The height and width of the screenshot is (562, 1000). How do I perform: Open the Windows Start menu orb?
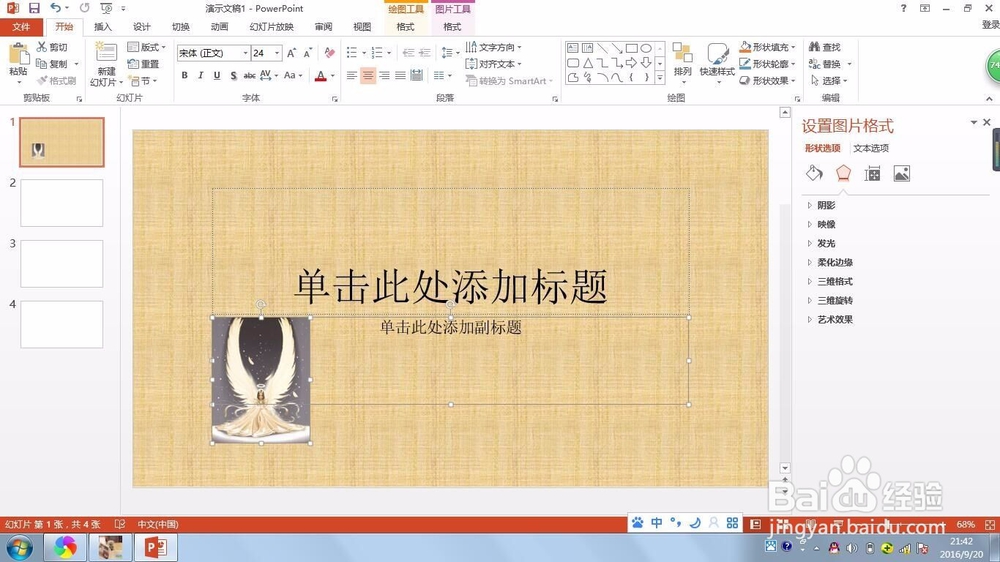(19, 548)
